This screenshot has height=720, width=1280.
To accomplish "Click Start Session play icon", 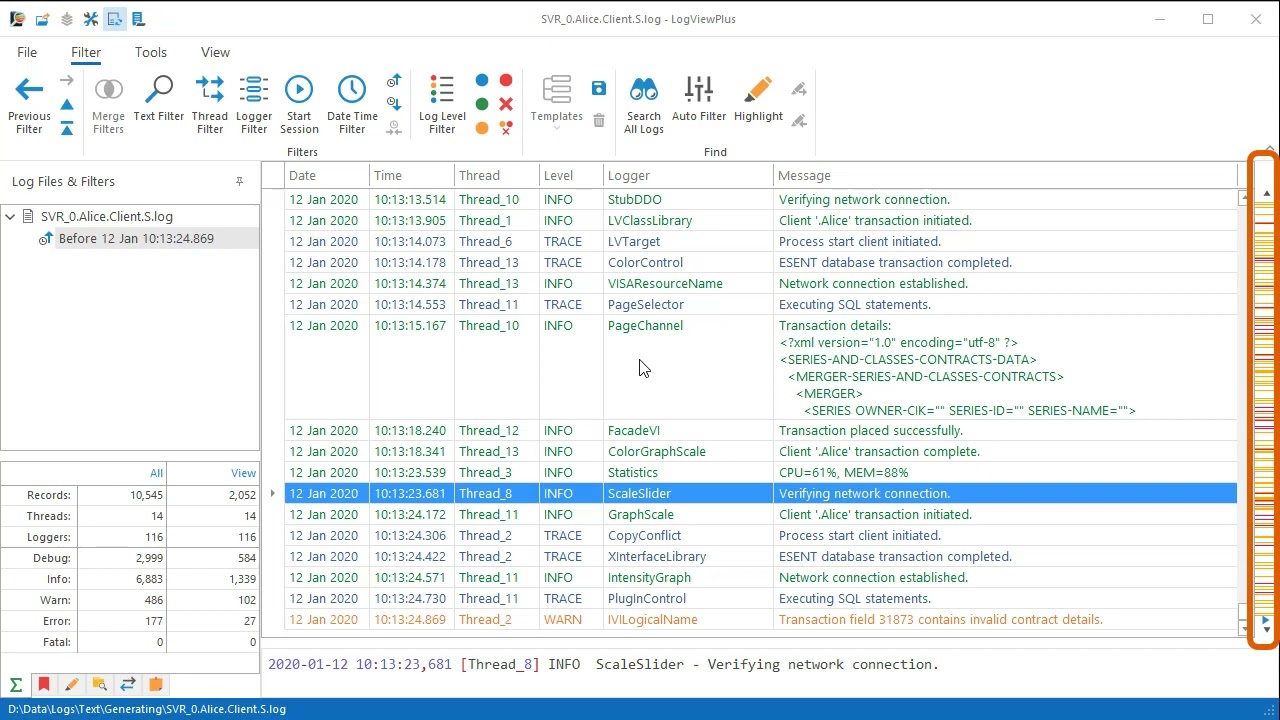I will click(x=299, y=105).
